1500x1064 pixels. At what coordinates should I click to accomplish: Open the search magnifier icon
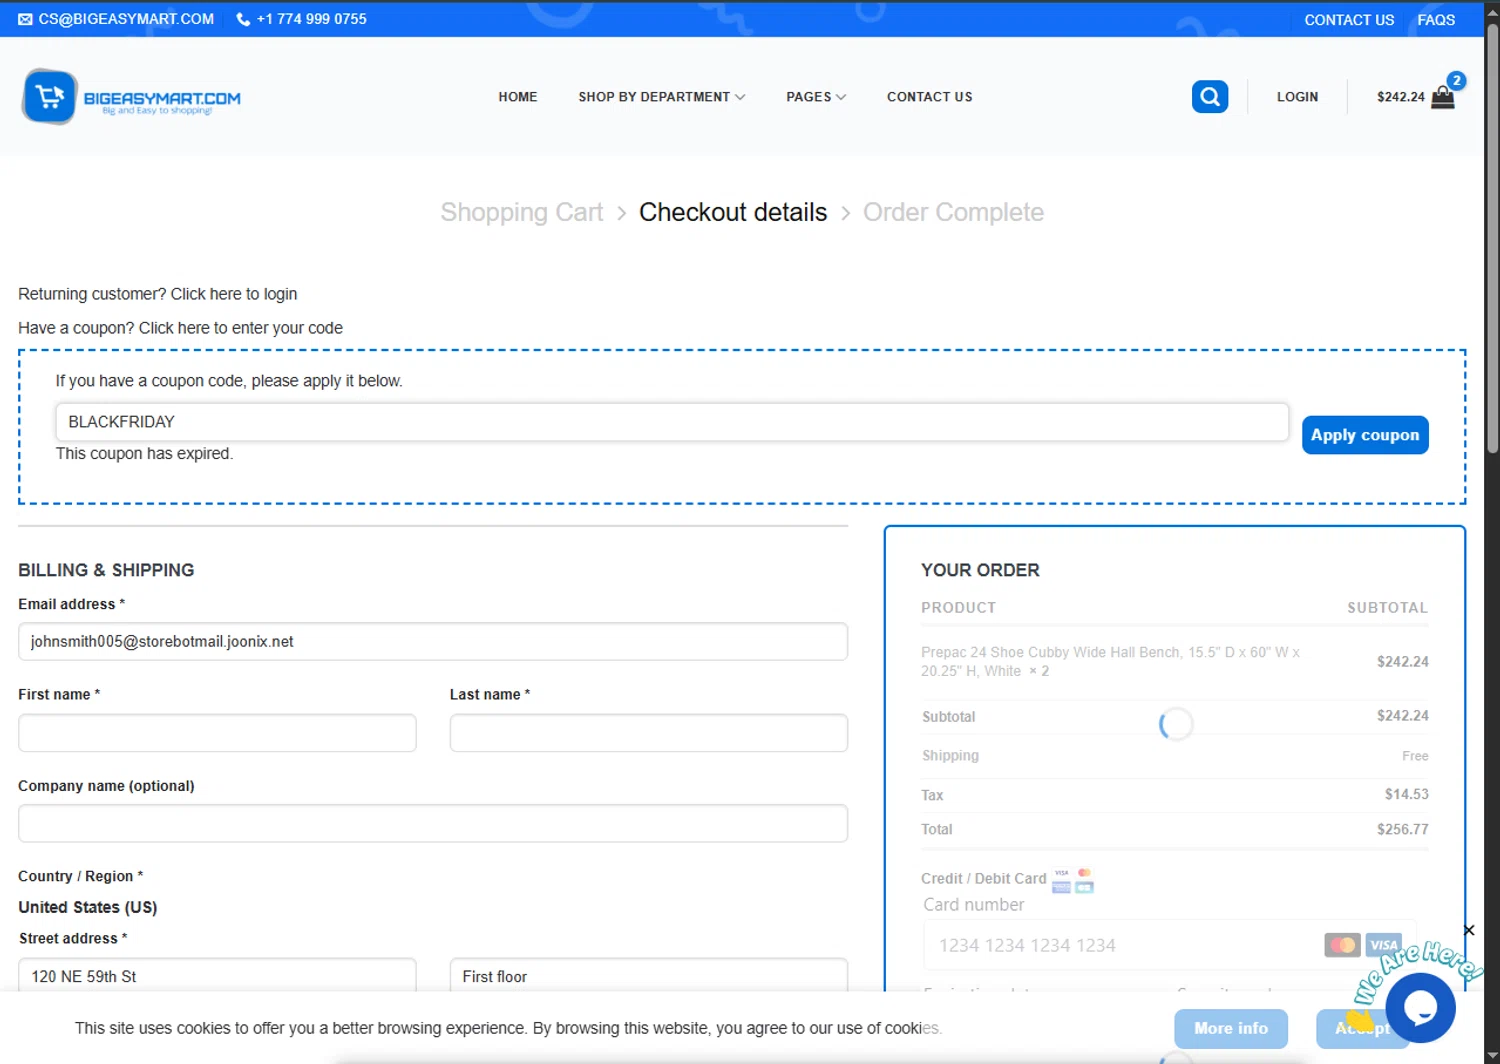tap(1209, 97)
